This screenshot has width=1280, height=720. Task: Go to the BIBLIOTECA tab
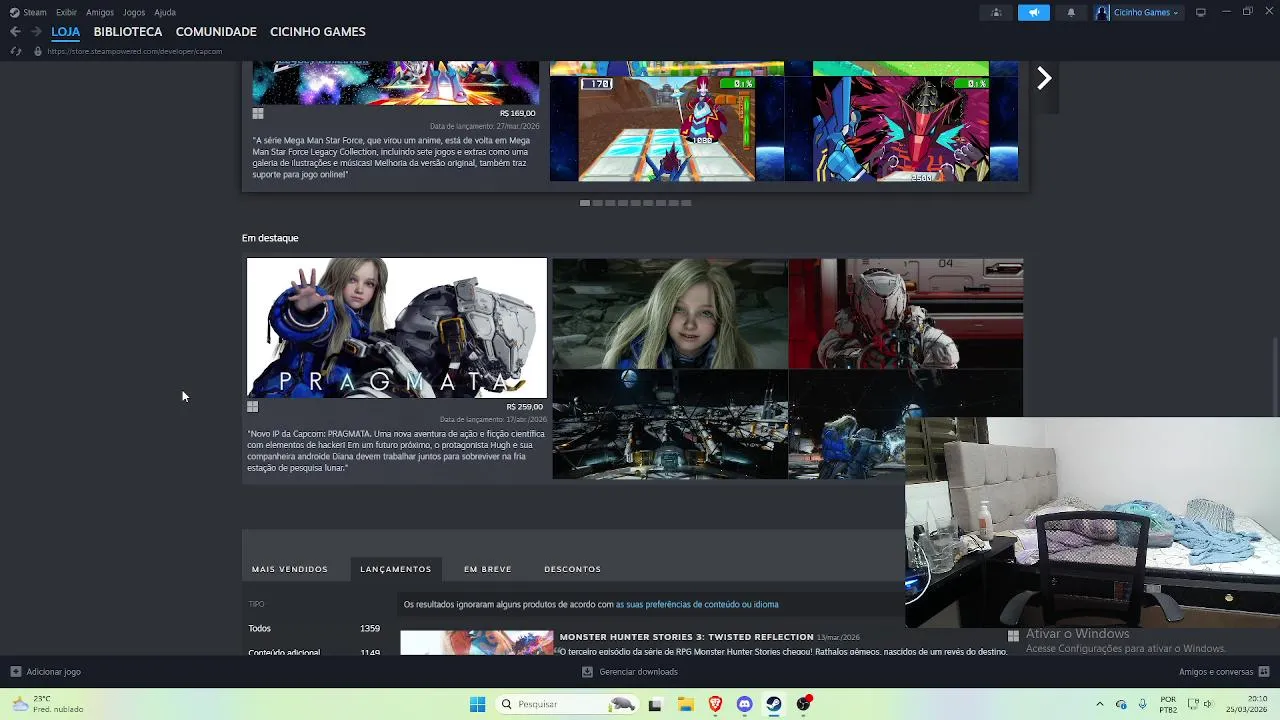pyautogui.click(x=128, y=32)
